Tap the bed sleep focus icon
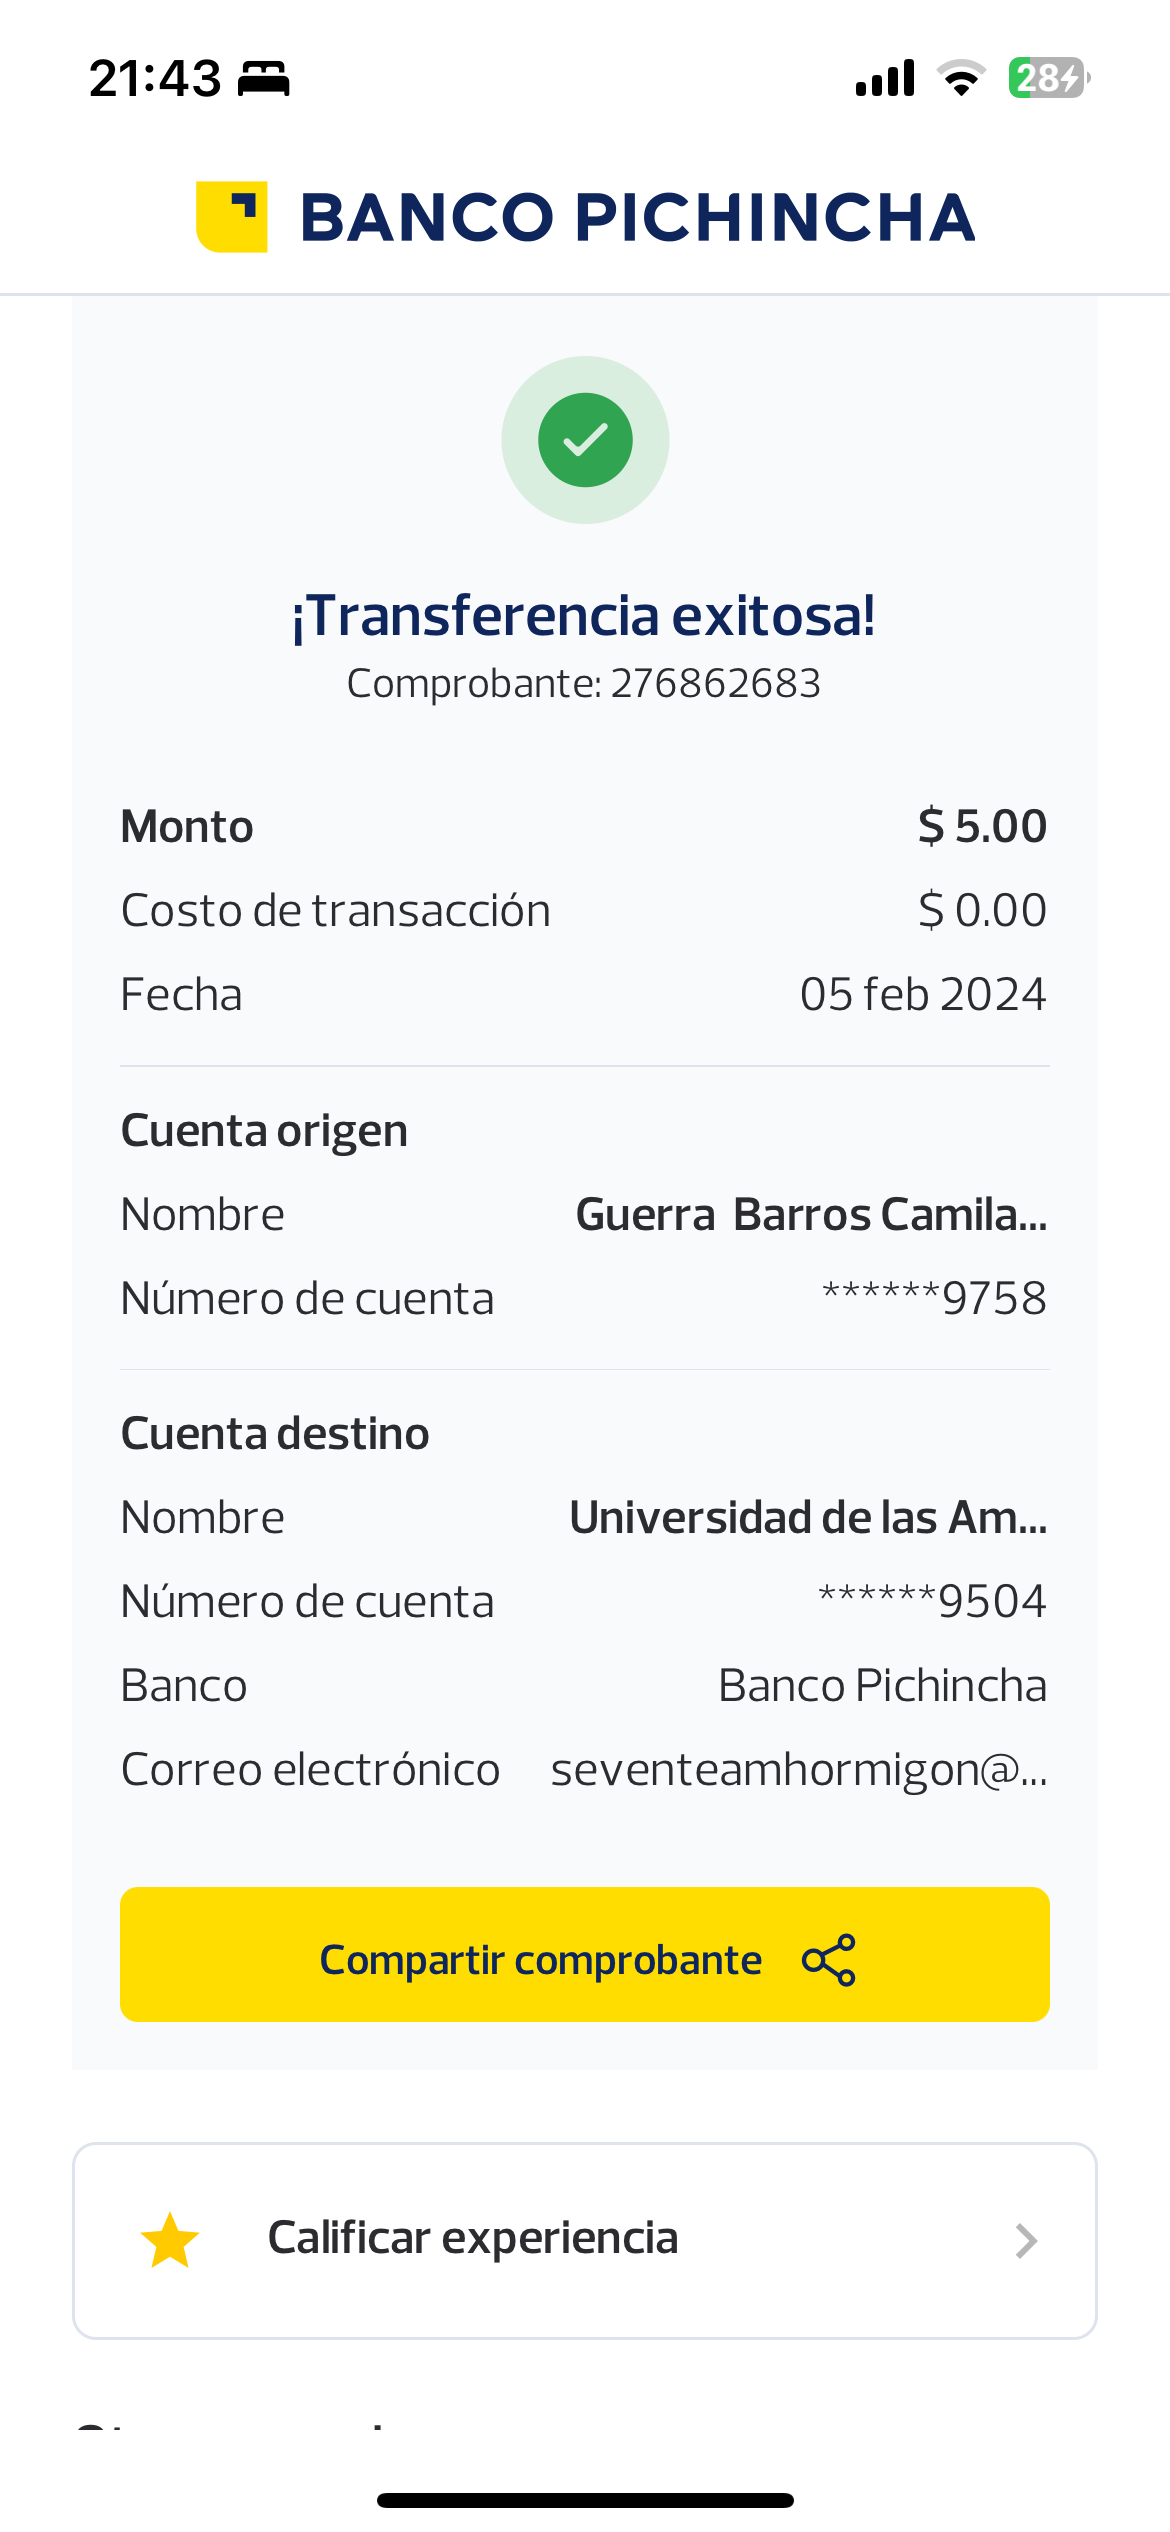The height and width of the screenshot is (2532, 1170). tap(264, 78)
